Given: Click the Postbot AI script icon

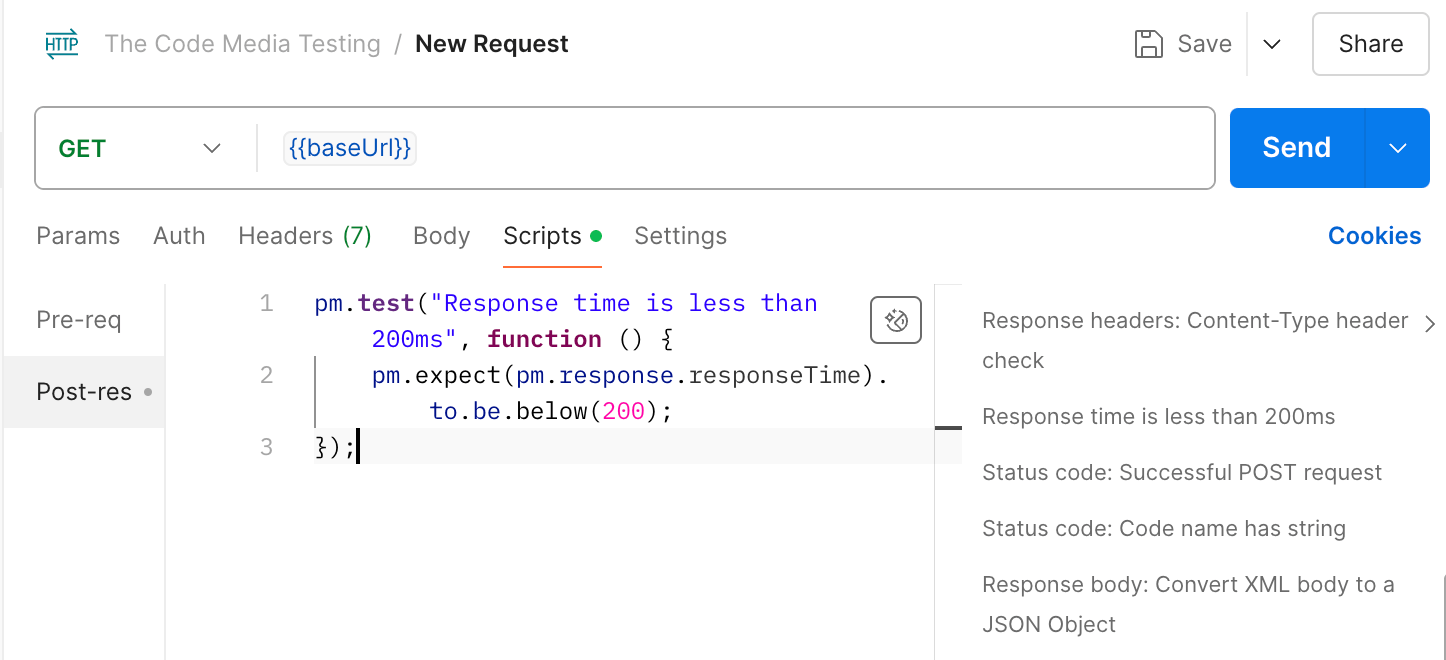Looking at the screenshot, I should (896, 321).
